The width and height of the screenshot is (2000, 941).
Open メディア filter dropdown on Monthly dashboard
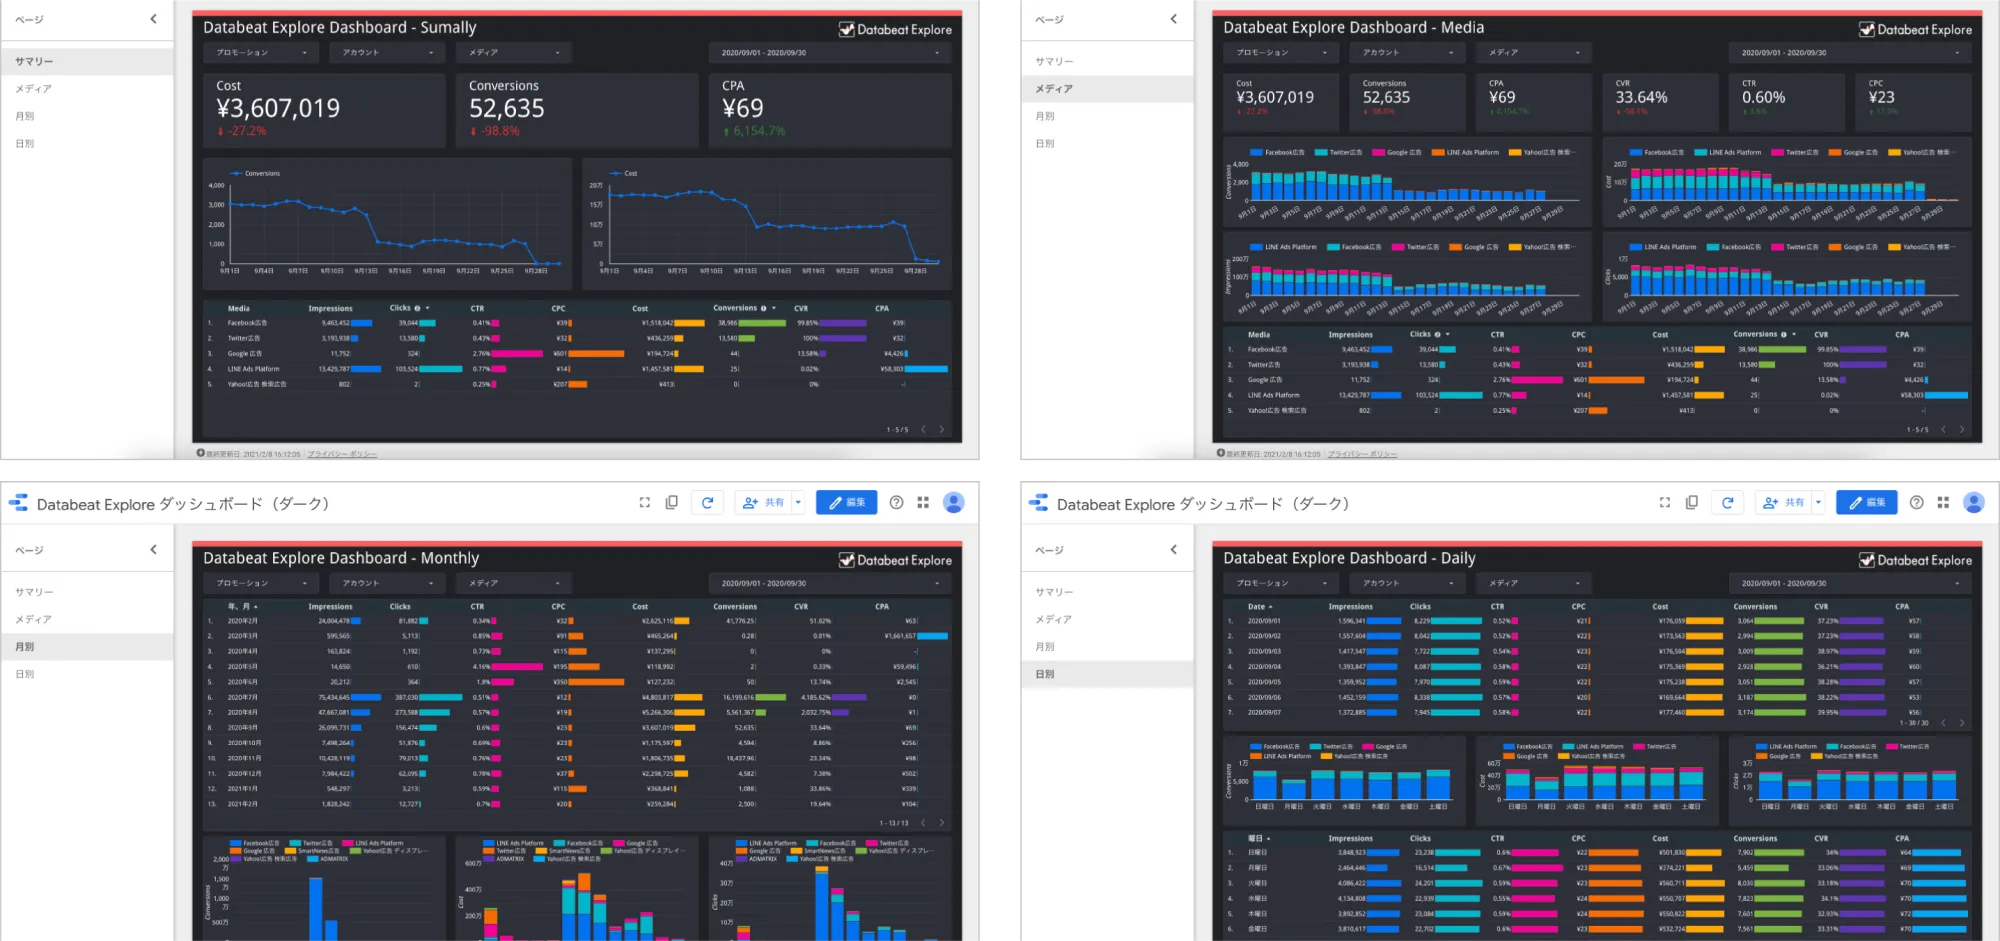click(513, 583)
